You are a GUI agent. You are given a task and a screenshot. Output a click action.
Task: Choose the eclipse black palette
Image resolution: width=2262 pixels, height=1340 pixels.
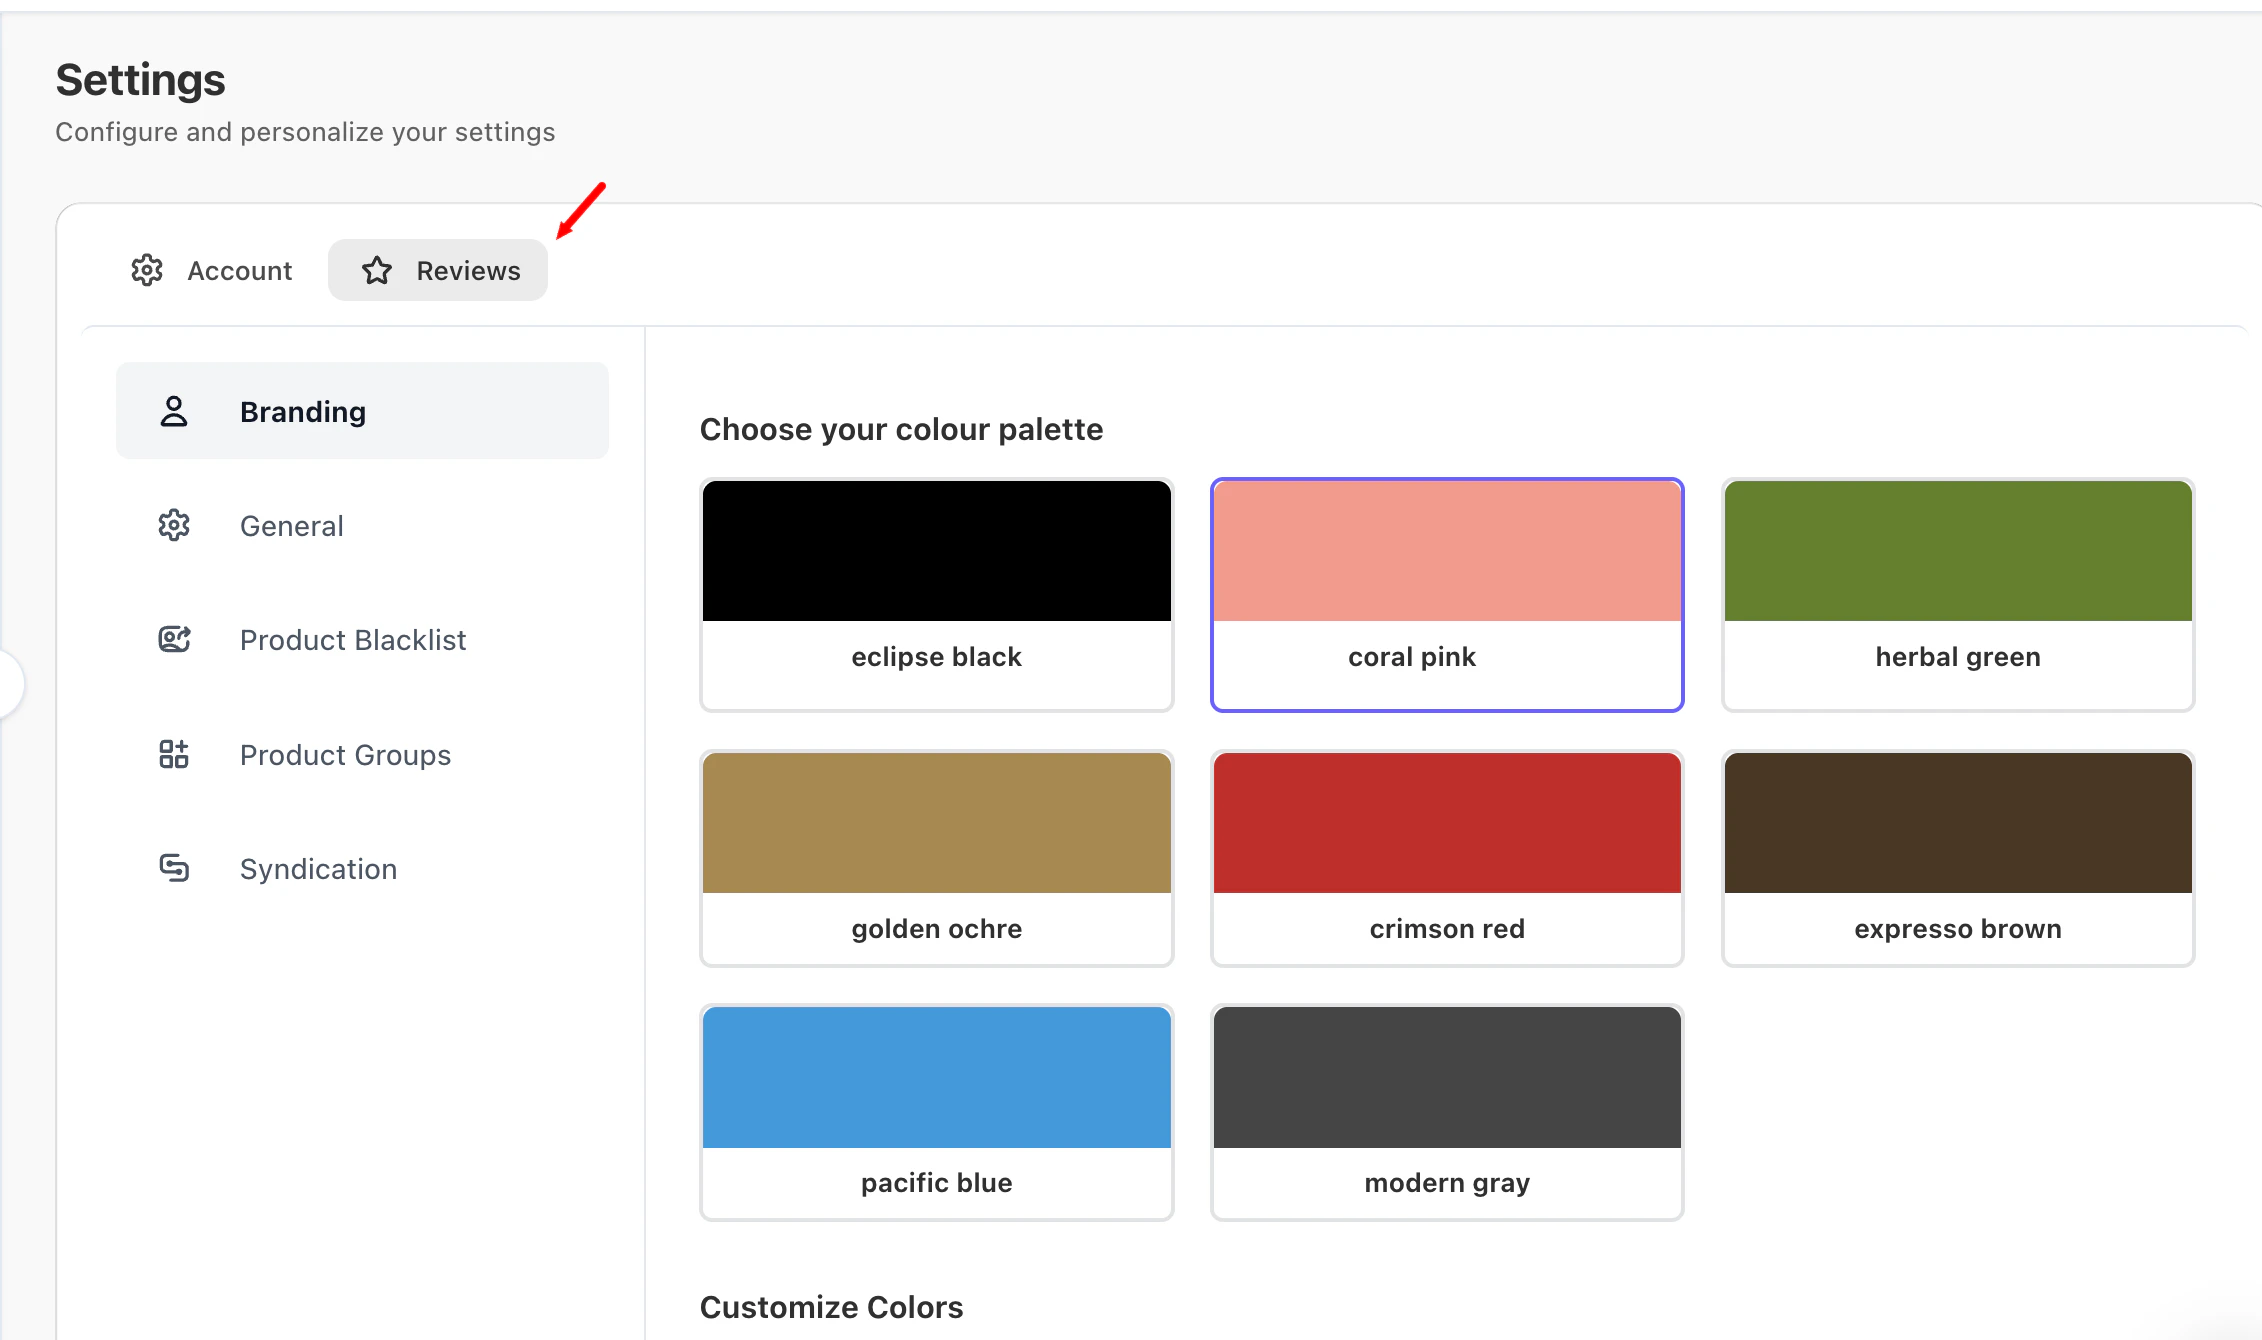[x=936, y=595]
